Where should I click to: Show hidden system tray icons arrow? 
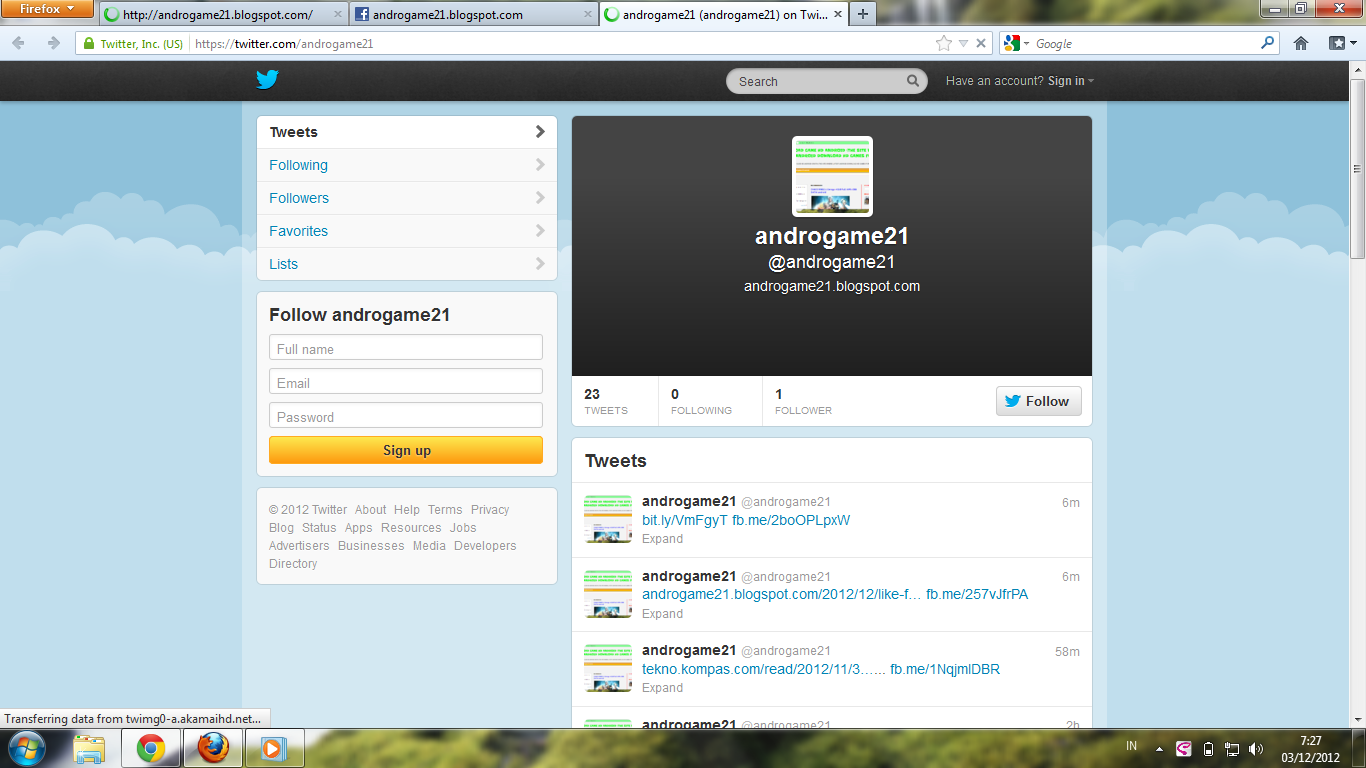1159,748
